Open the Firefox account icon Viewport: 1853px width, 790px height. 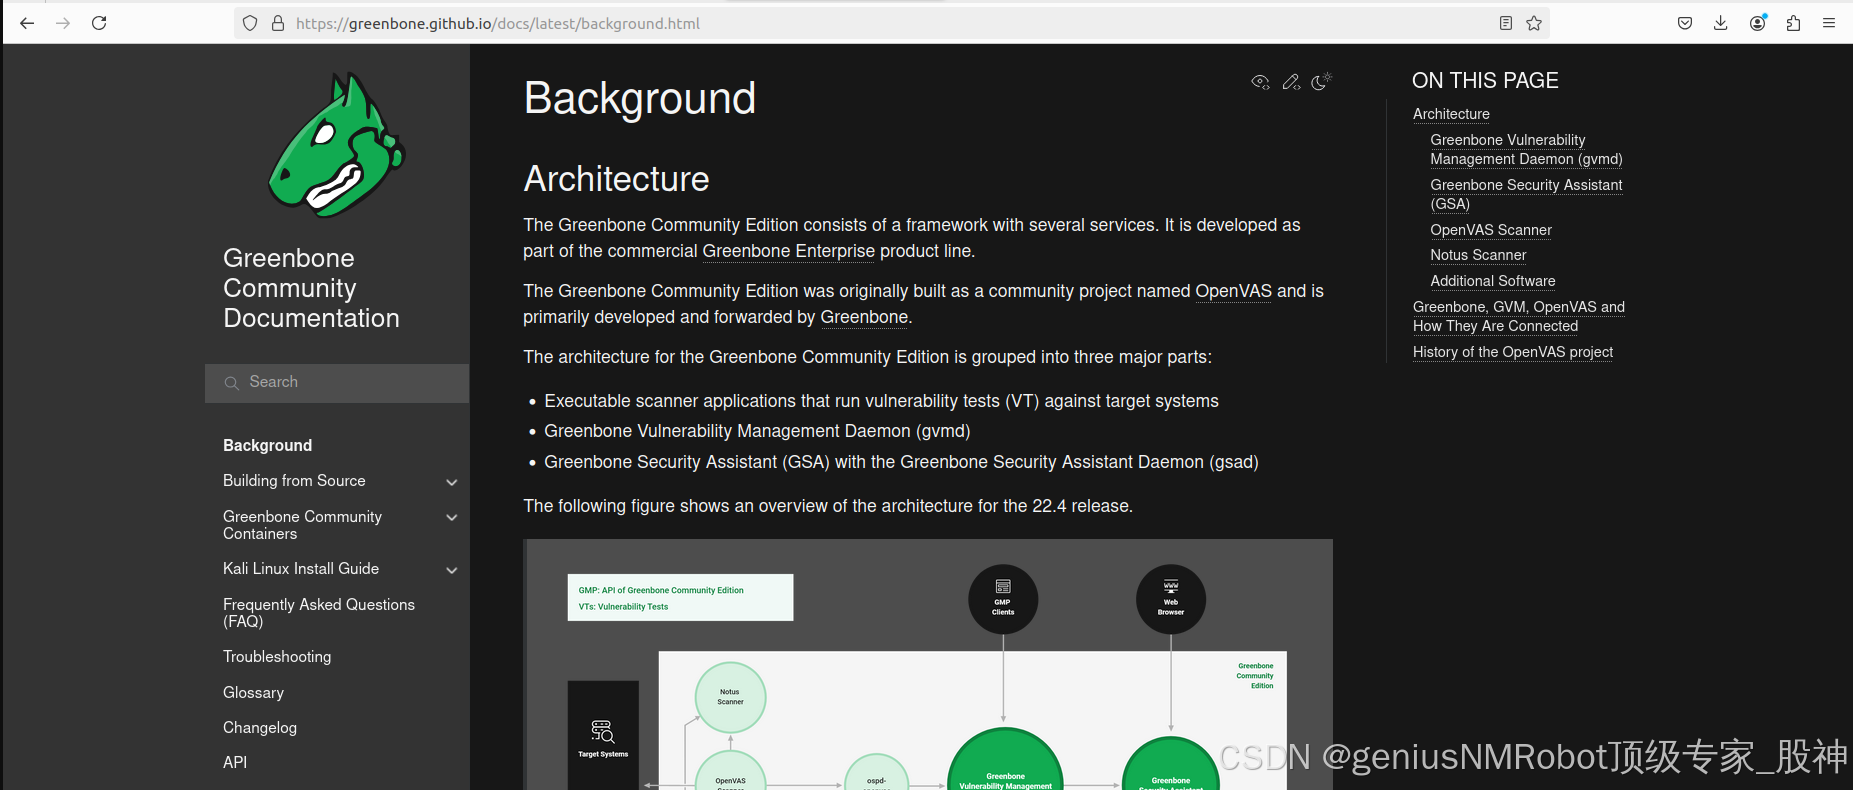[x=1757, y=23]
